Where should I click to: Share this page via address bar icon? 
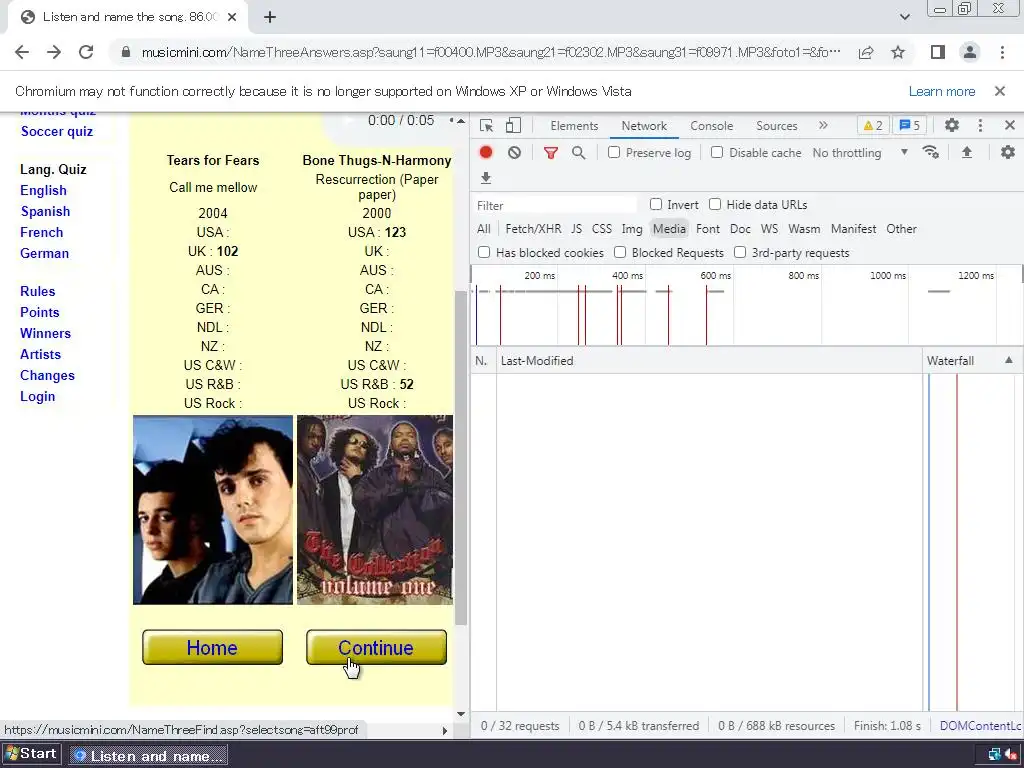(866, 52)
